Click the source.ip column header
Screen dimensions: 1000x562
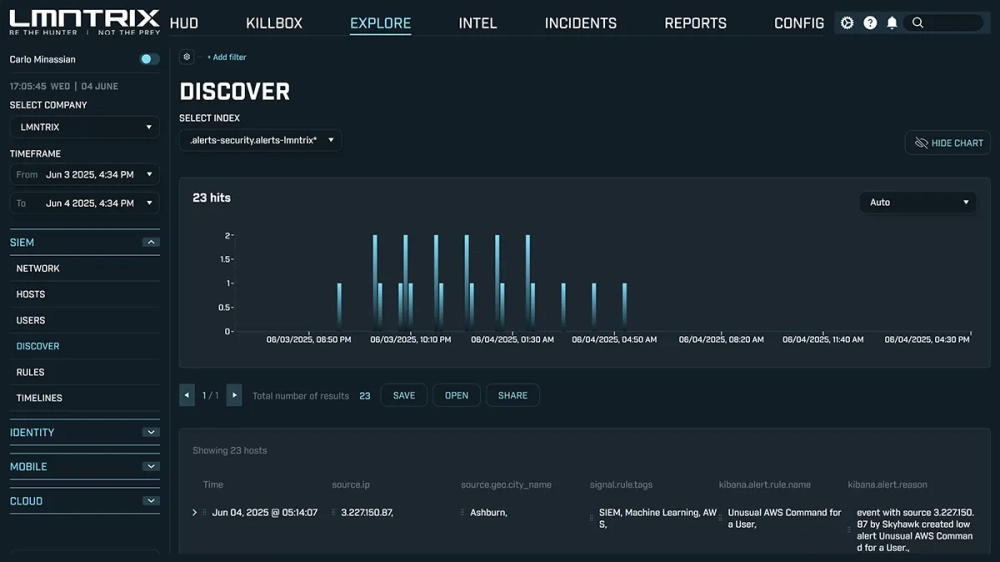coord(351,485)
